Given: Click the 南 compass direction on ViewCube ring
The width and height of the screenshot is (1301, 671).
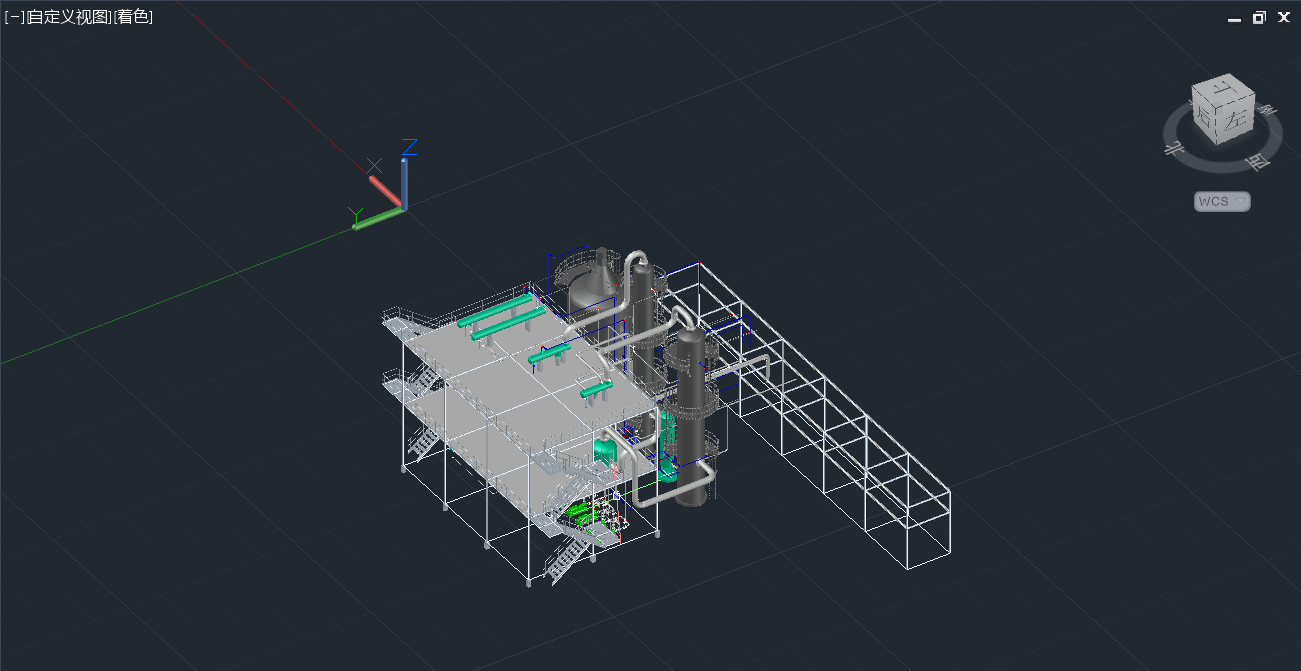Looking at the screenshot, I should click(x=1267, y=110).
